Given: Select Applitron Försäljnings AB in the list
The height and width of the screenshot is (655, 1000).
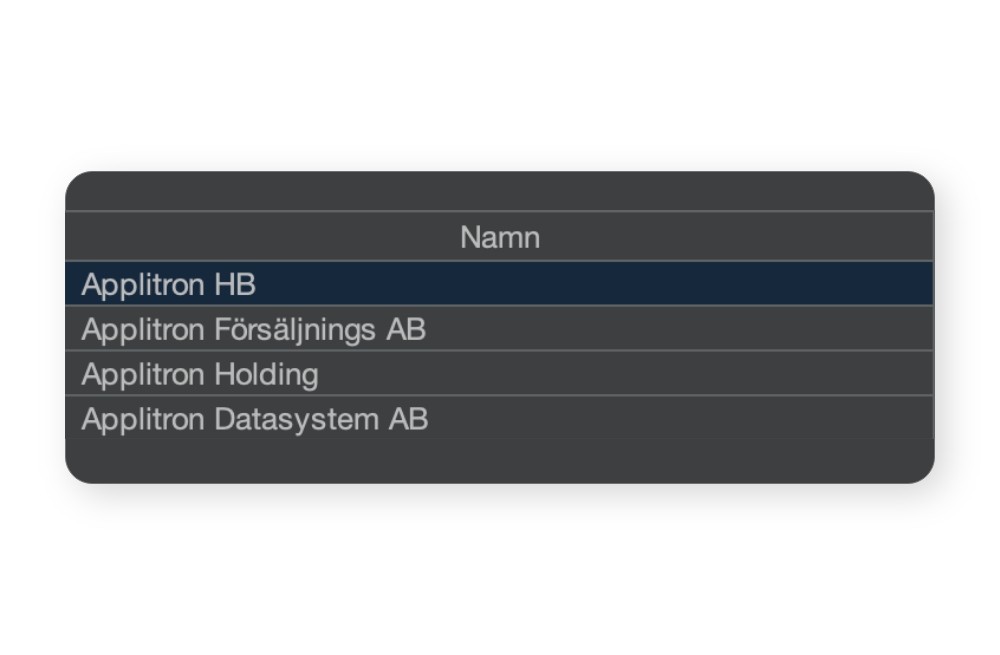Looking at the screenshot, I should 499,328.
